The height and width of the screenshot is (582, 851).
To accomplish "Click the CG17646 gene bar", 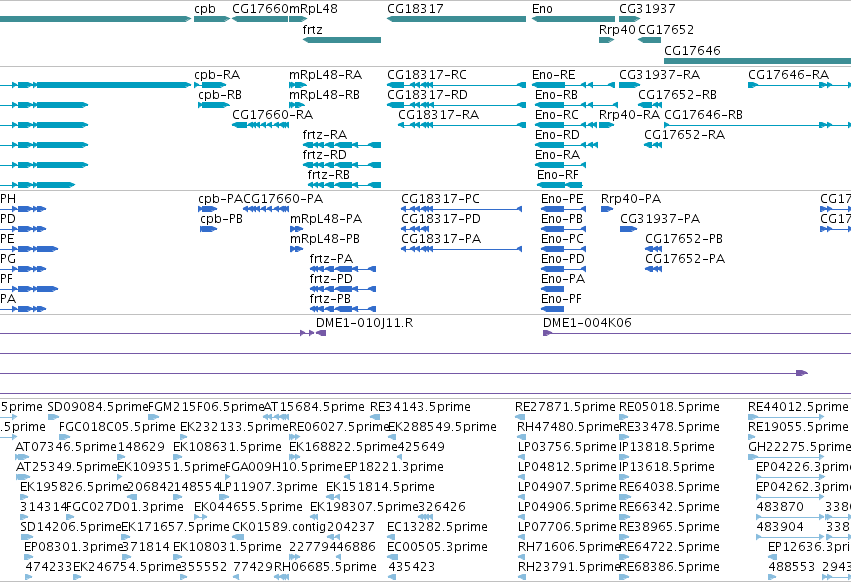I will point(758,60).
